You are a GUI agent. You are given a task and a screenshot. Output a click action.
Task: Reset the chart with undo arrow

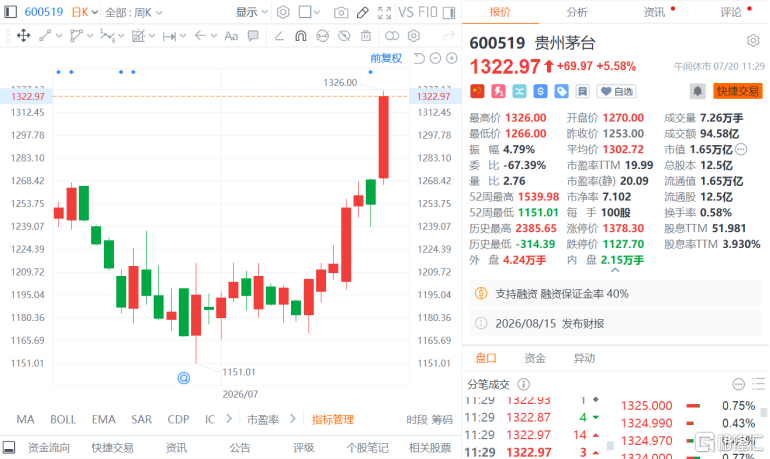point(419,58)
